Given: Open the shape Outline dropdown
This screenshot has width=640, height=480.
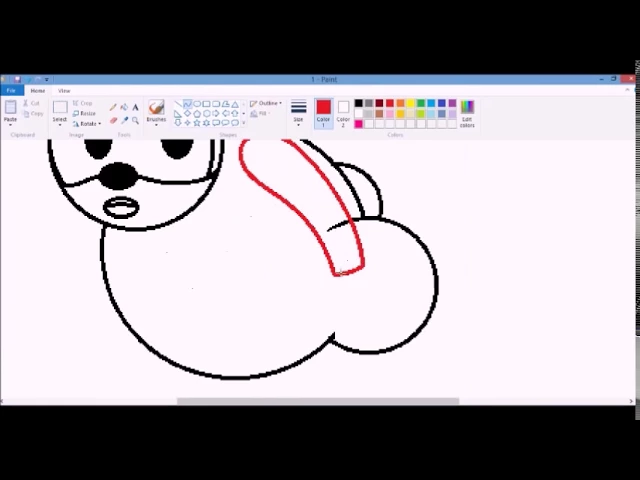Looking at the screenshot, I should pos(266,103).
